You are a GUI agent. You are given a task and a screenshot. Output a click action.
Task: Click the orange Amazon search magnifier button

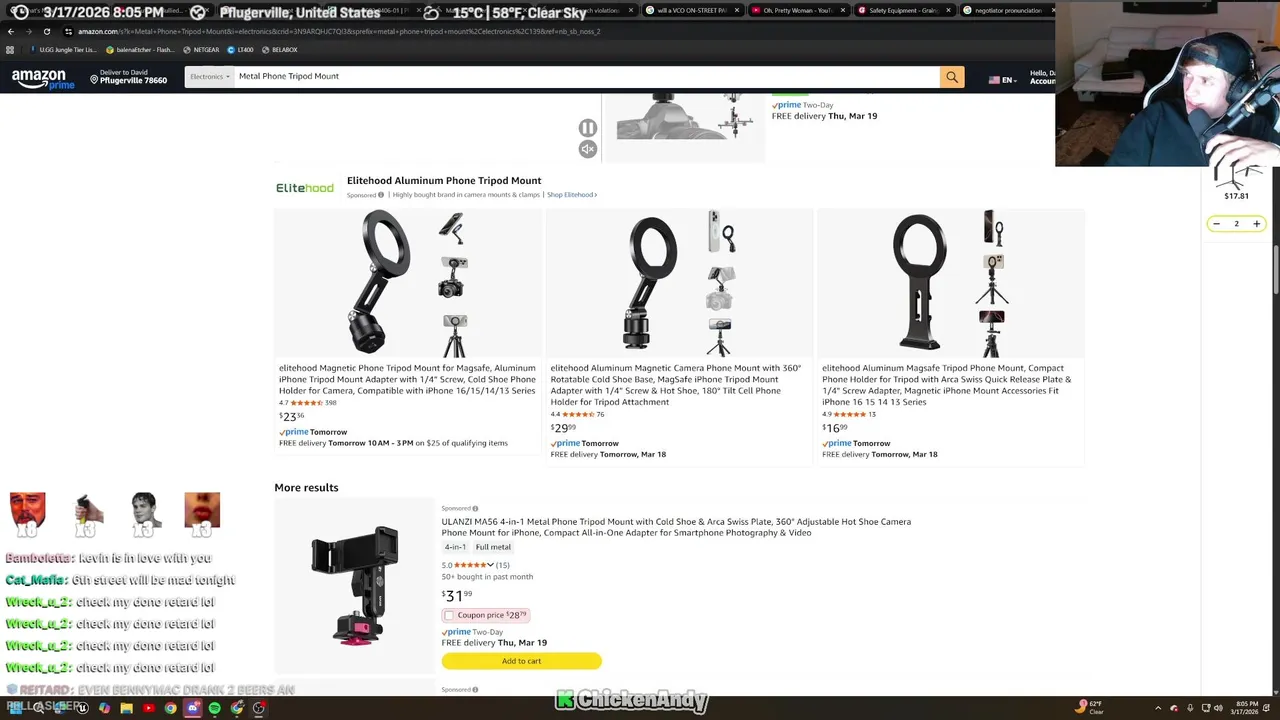952,77
